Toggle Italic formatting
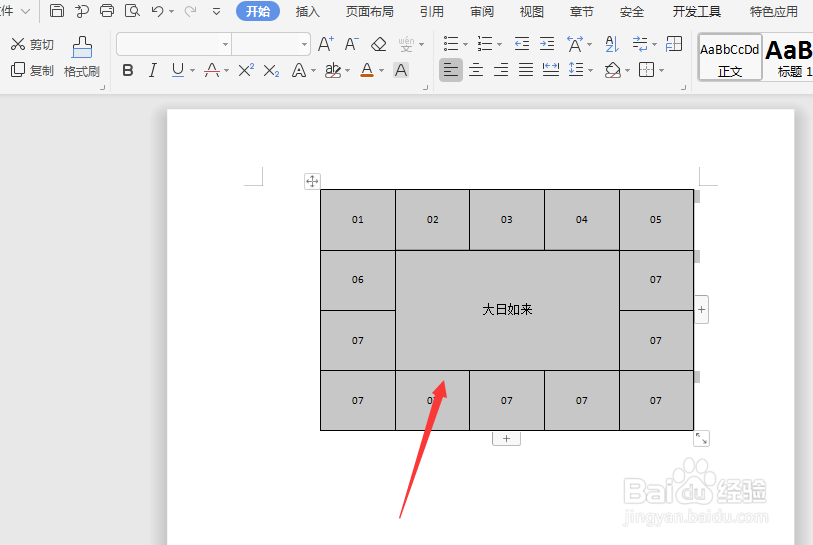 point(152,70)
